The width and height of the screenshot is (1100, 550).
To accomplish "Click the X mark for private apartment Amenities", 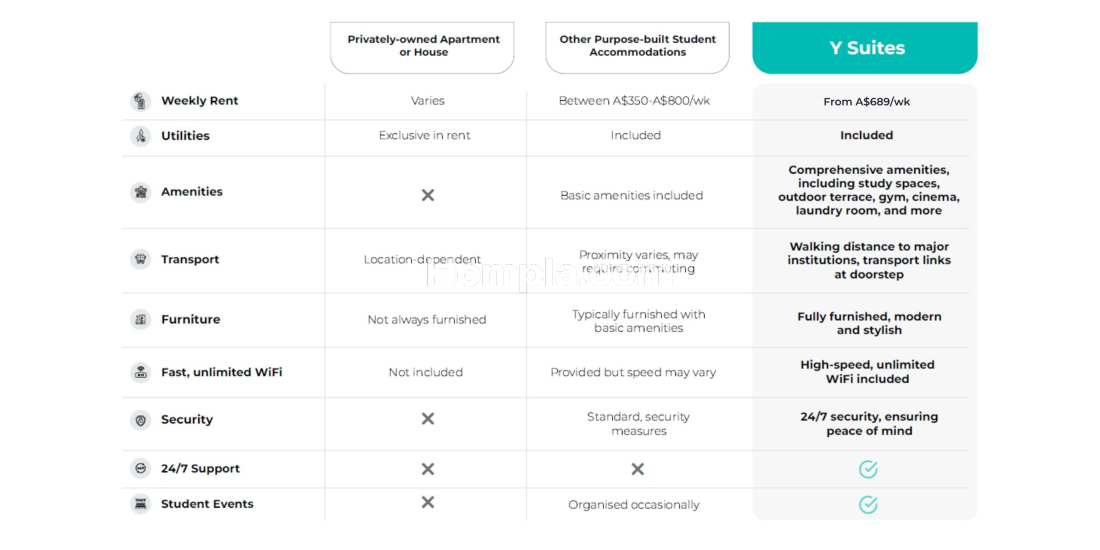I will point(427,195).
